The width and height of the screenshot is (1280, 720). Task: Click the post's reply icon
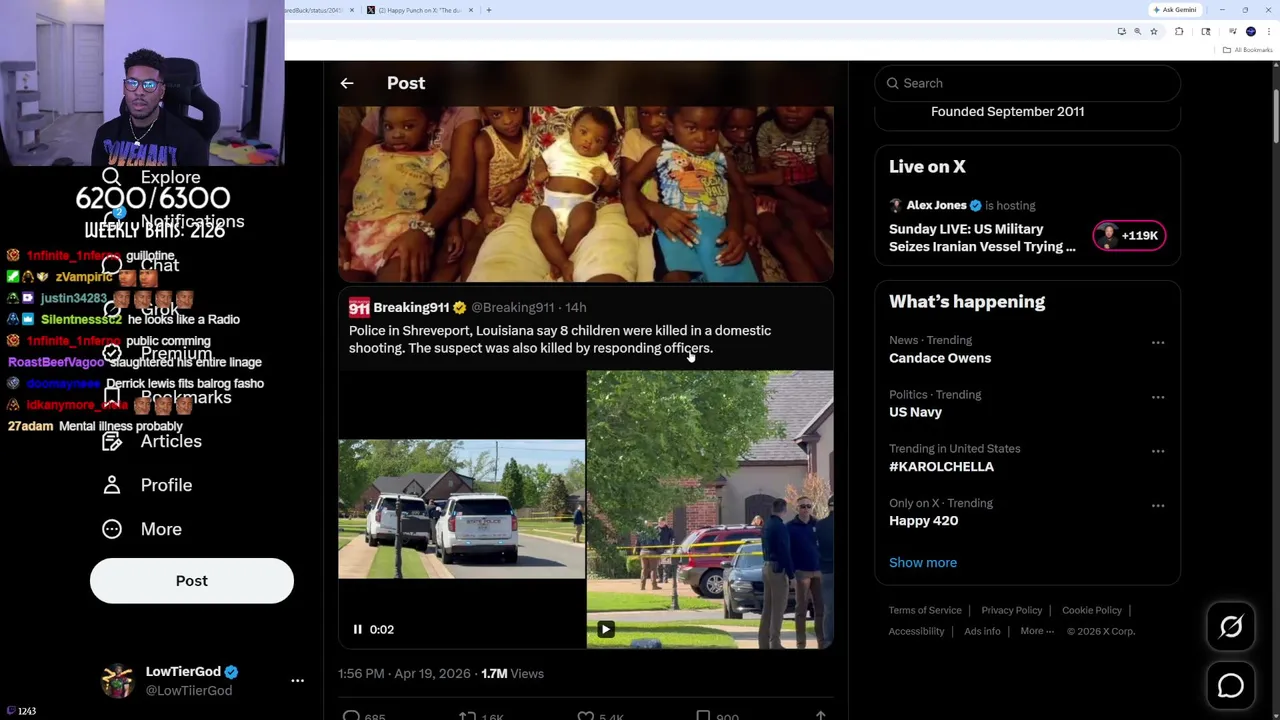click(351, 716)
